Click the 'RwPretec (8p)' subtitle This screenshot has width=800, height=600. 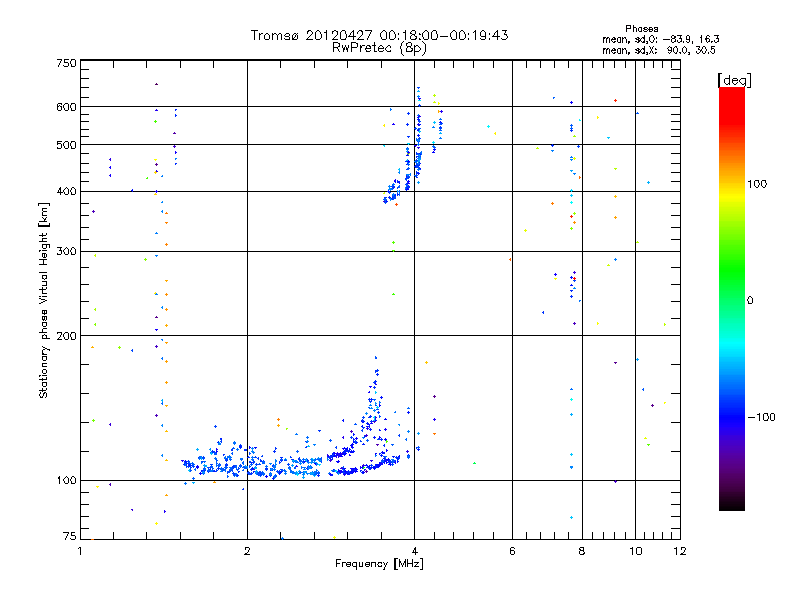pos(379,48)
